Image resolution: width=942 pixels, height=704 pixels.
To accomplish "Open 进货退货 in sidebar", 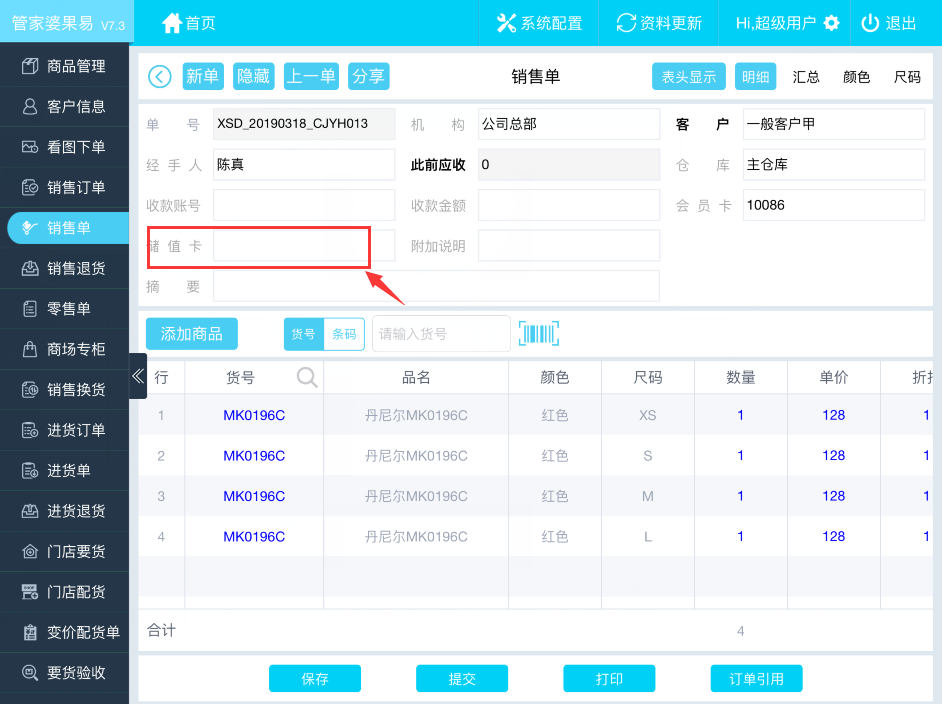I will pyautogui.click(x=65, y=511).
